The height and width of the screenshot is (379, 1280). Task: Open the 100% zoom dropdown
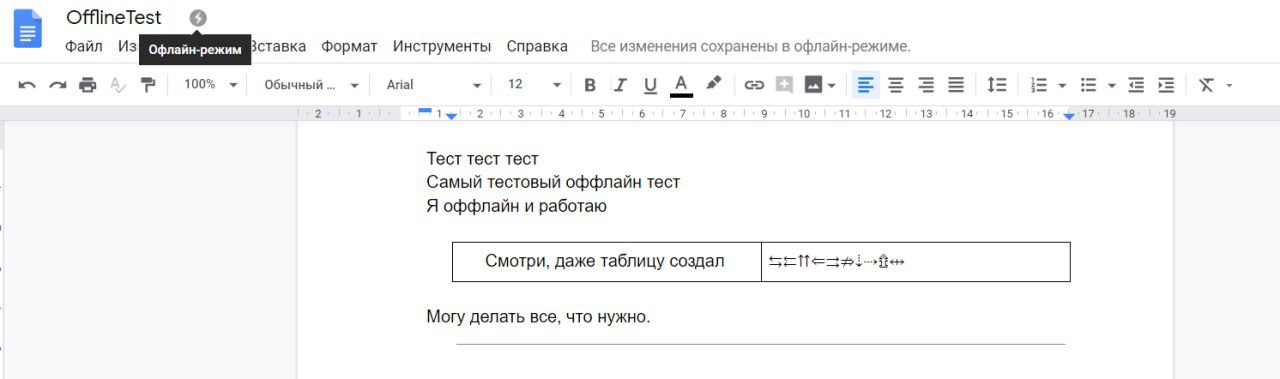[x=211, y=85]
